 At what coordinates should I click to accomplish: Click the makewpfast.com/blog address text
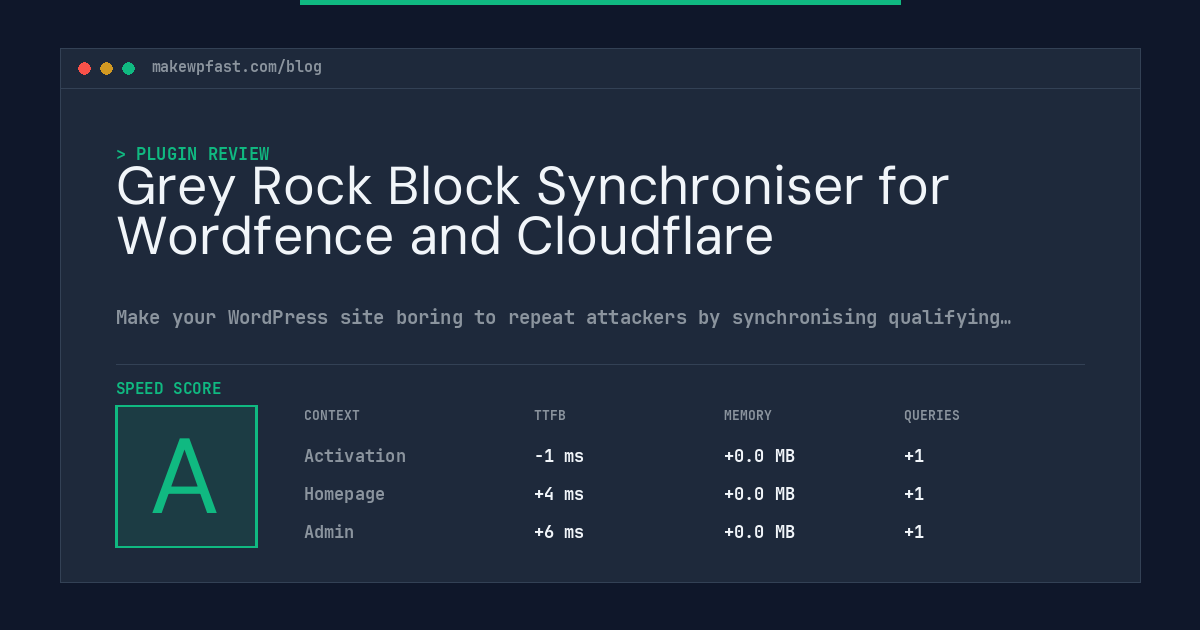(x=237, y=67)
